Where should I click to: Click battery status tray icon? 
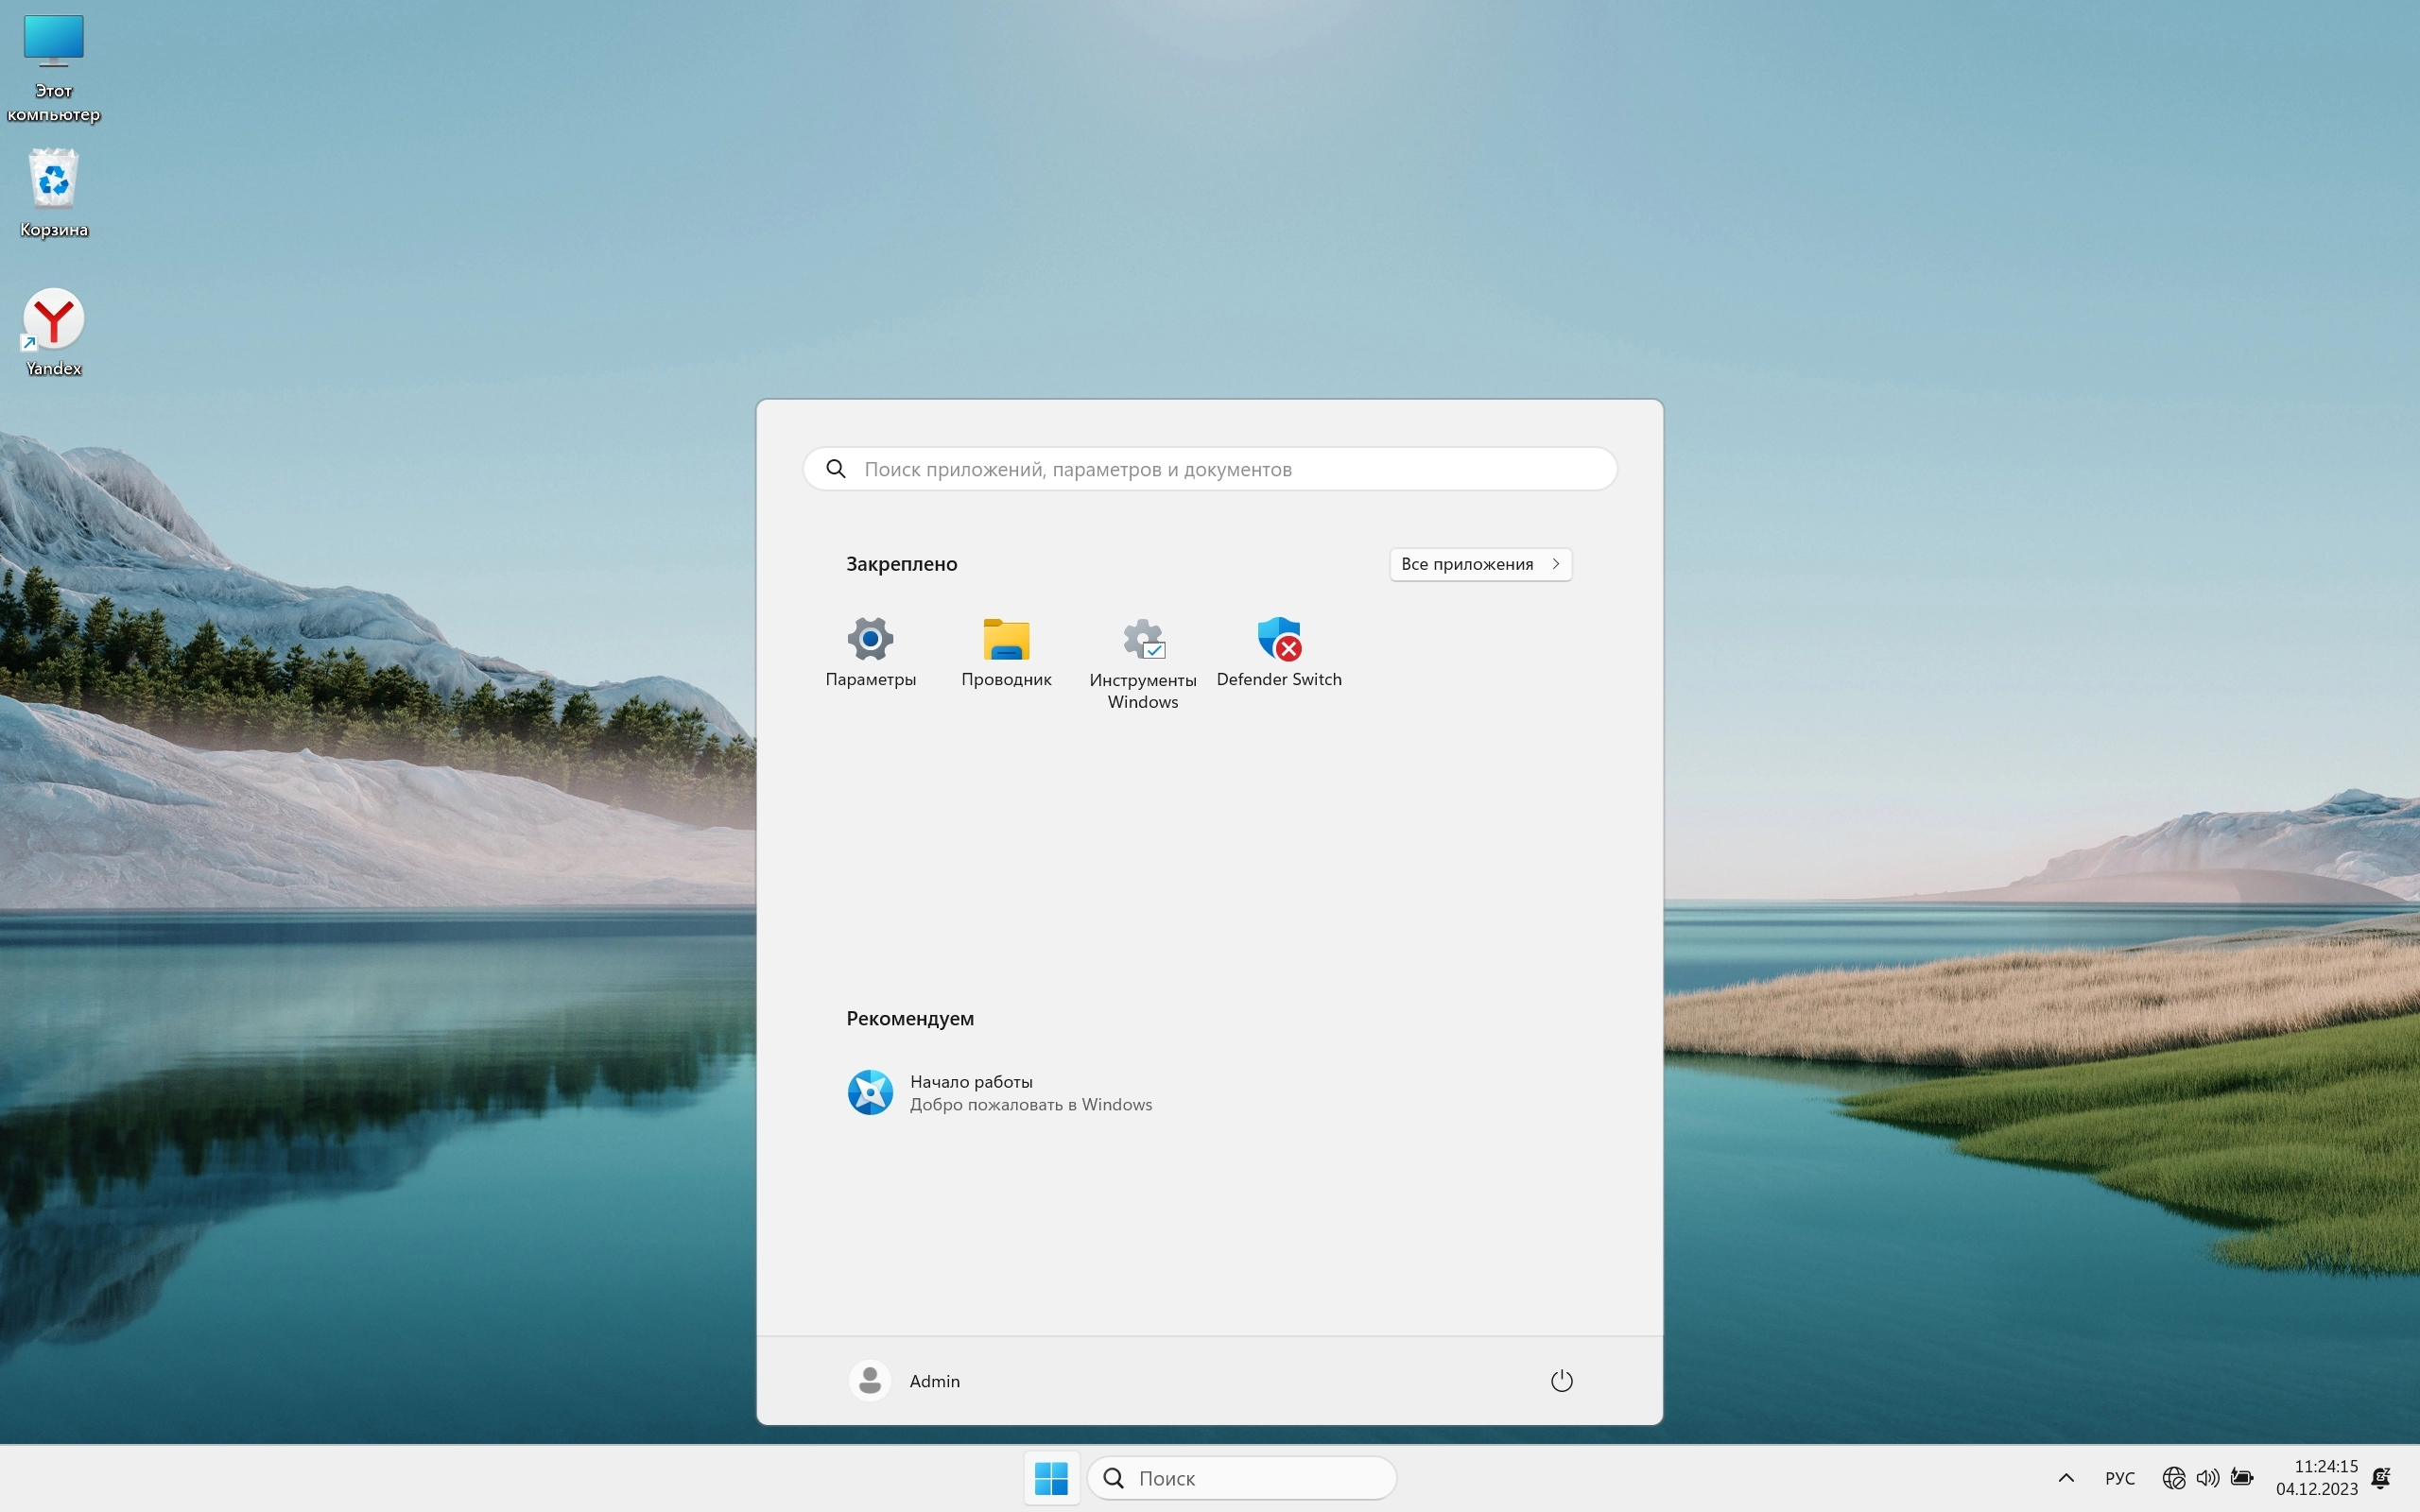(2242, 1478)
